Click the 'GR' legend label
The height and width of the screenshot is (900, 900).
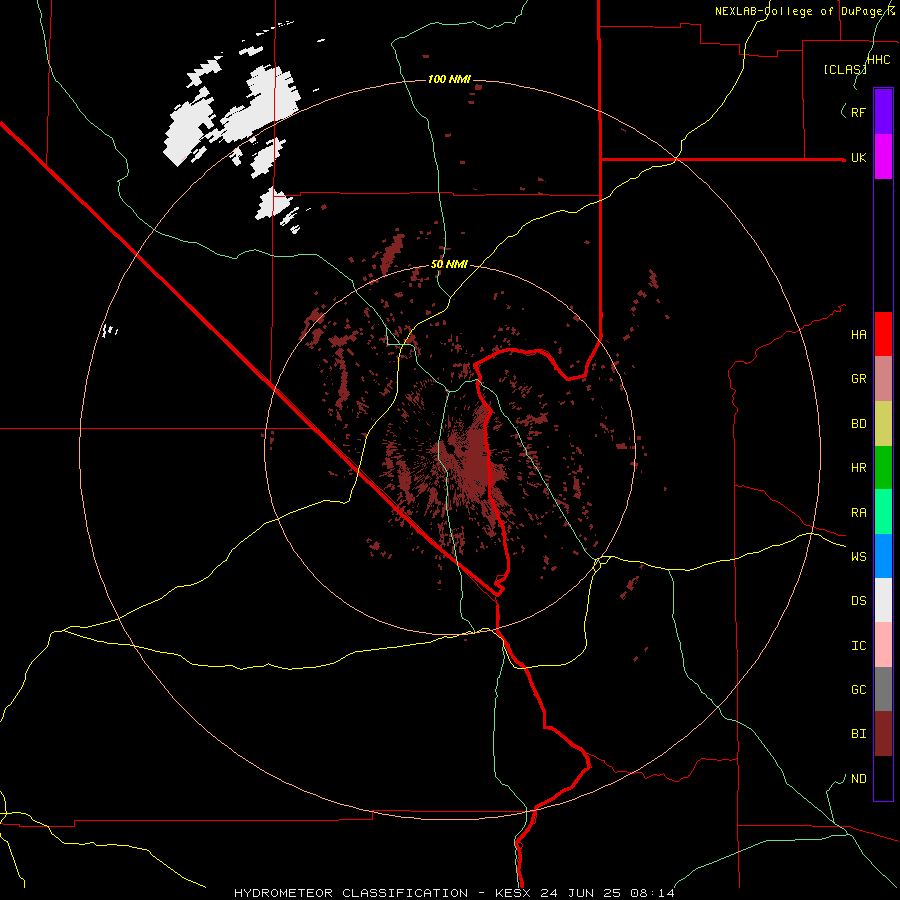(x=858, y=379)
